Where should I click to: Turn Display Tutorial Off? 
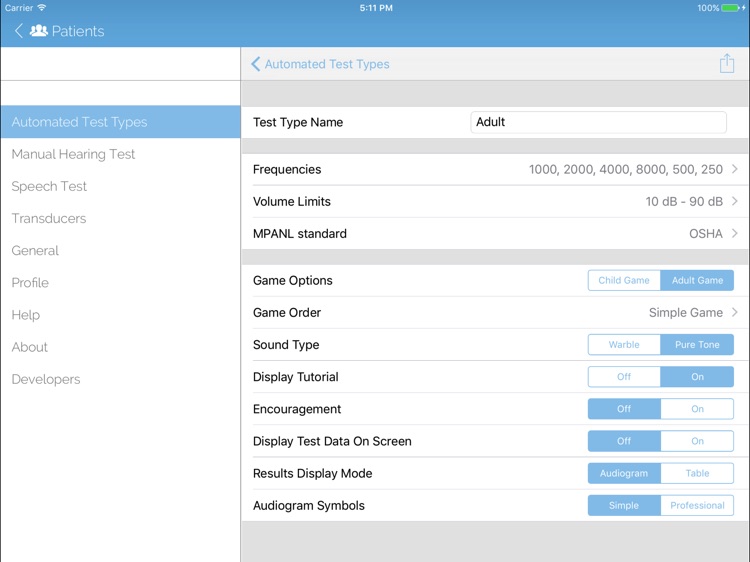coord(624,376)
